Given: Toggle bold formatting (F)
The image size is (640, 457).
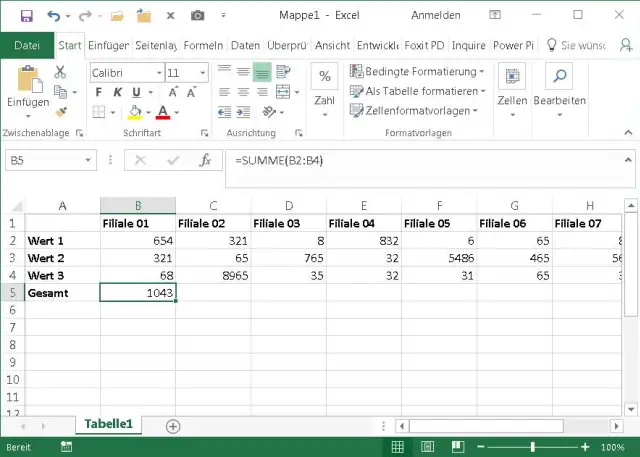Looking at the screenshot, I should click(99, 92).
